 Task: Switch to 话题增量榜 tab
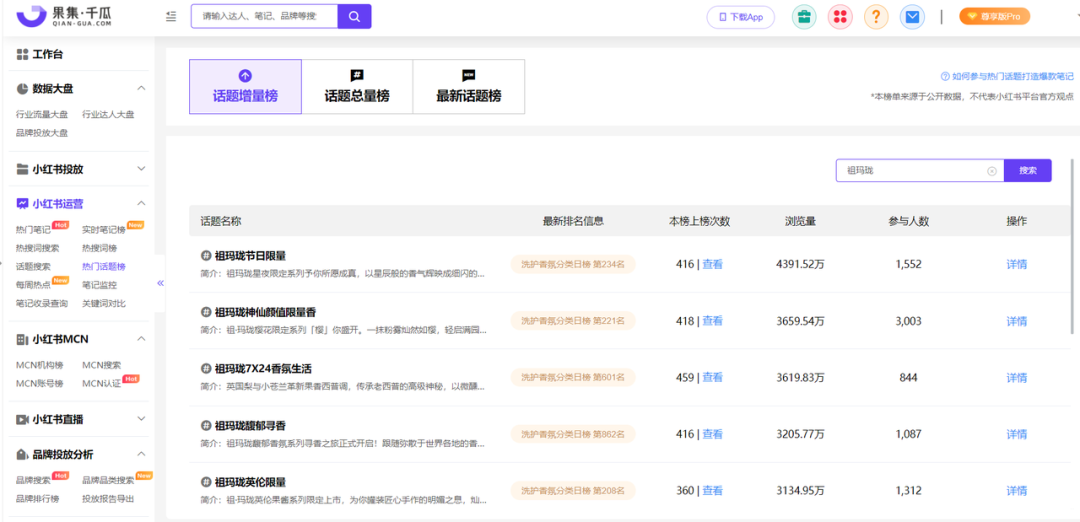pyautogui.click(x=245, y=87)
